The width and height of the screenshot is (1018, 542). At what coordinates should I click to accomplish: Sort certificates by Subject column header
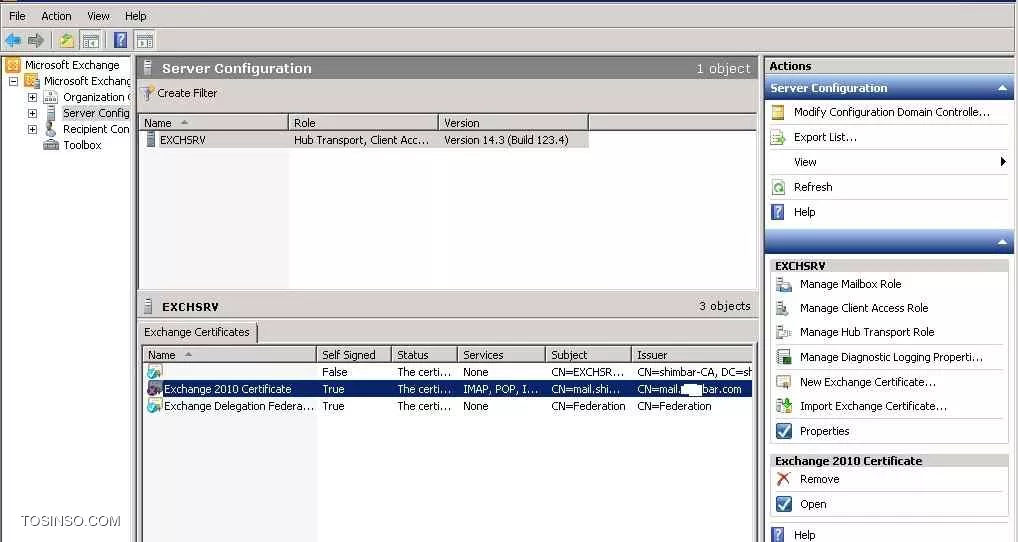(x=588, y=355)
